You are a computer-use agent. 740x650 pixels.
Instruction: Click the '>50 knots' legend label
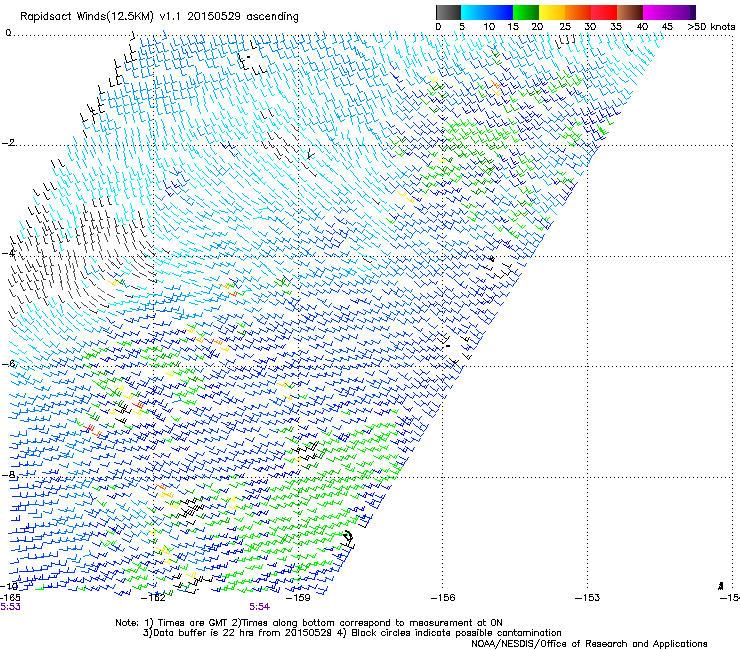click(x=711, y=27)
